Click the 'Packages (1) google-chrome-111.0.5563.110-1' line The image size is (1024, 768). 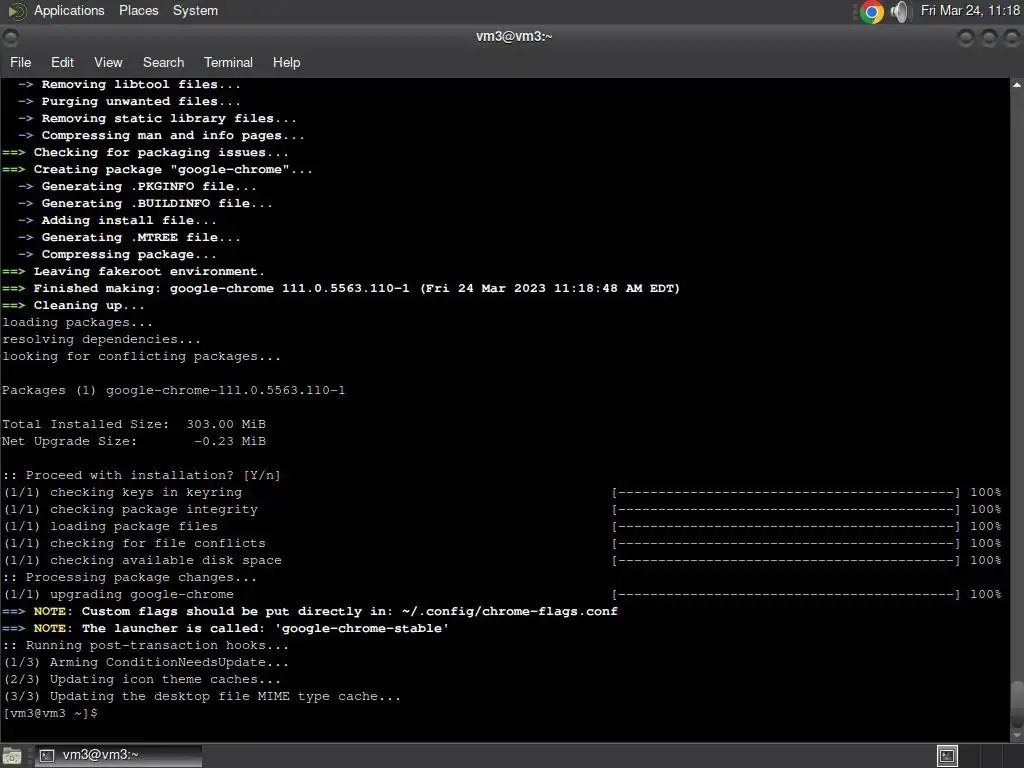pos(173,391)
